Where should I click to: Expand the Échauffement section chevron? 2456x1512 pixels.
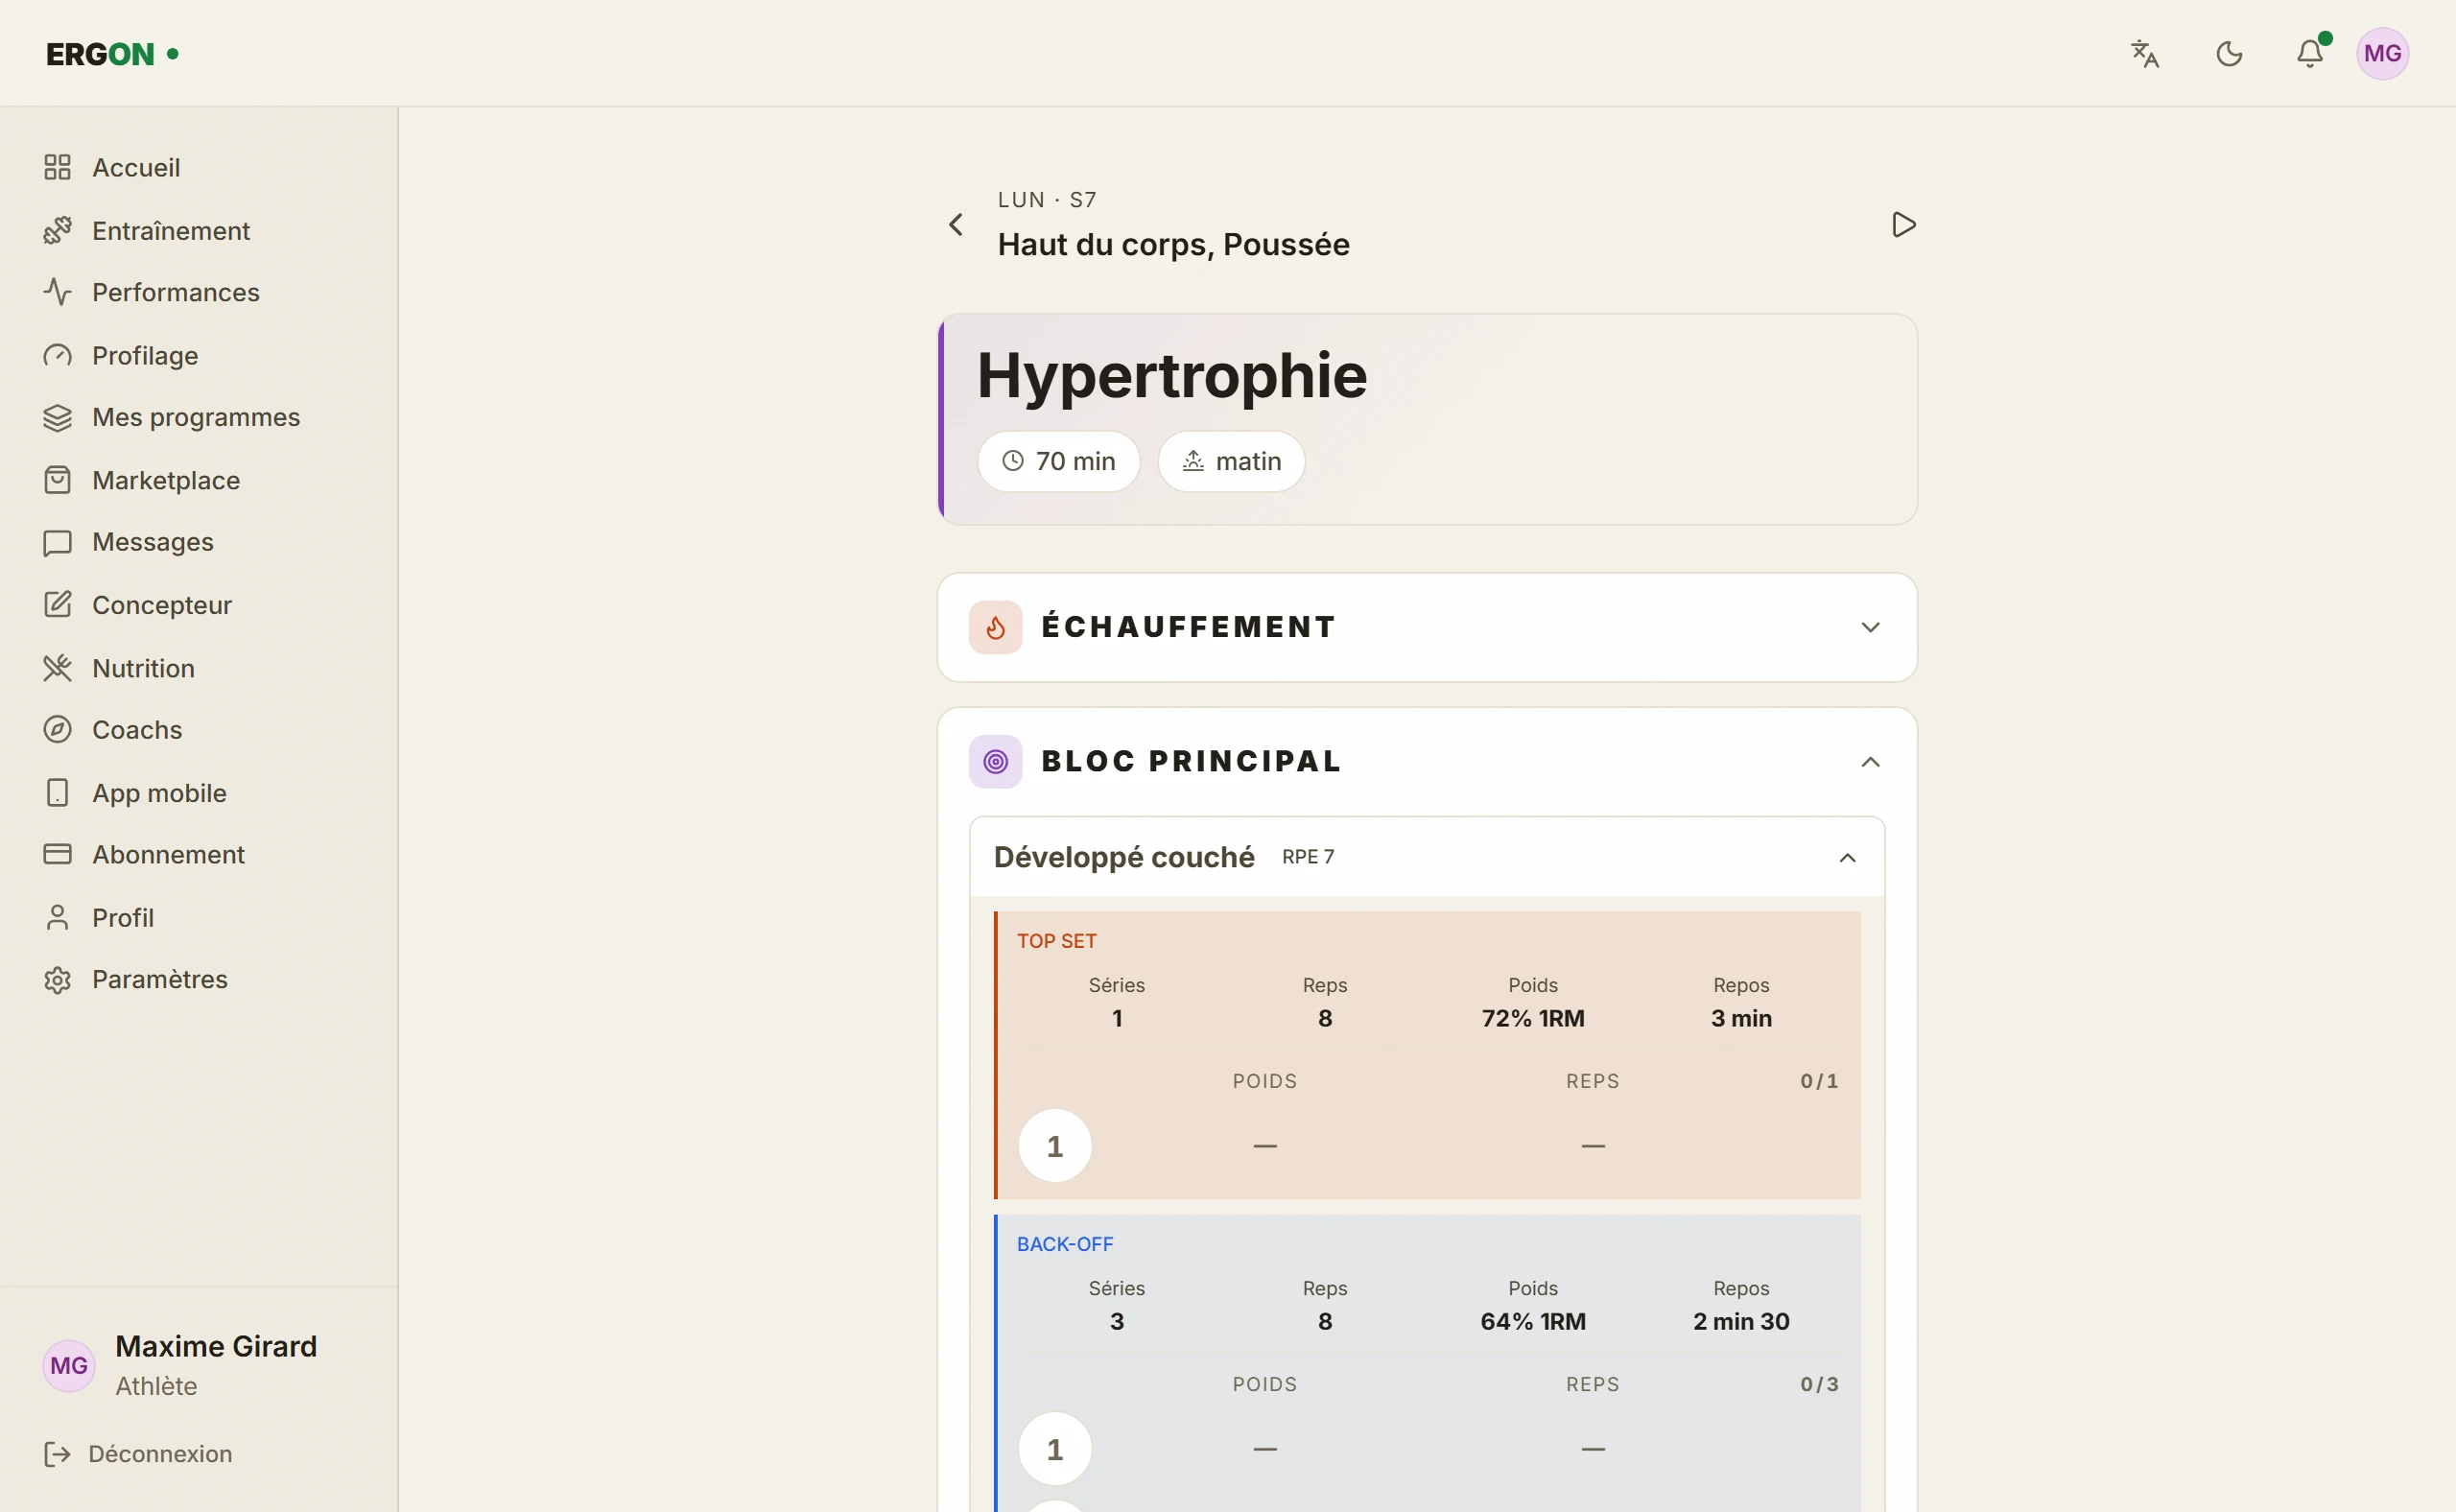pyautogui.click(x=1870, y=628)
